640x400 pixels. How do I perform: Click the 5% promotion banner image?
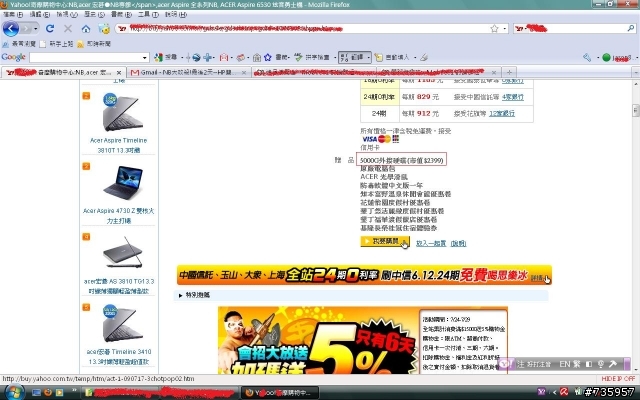click(363, 340)
